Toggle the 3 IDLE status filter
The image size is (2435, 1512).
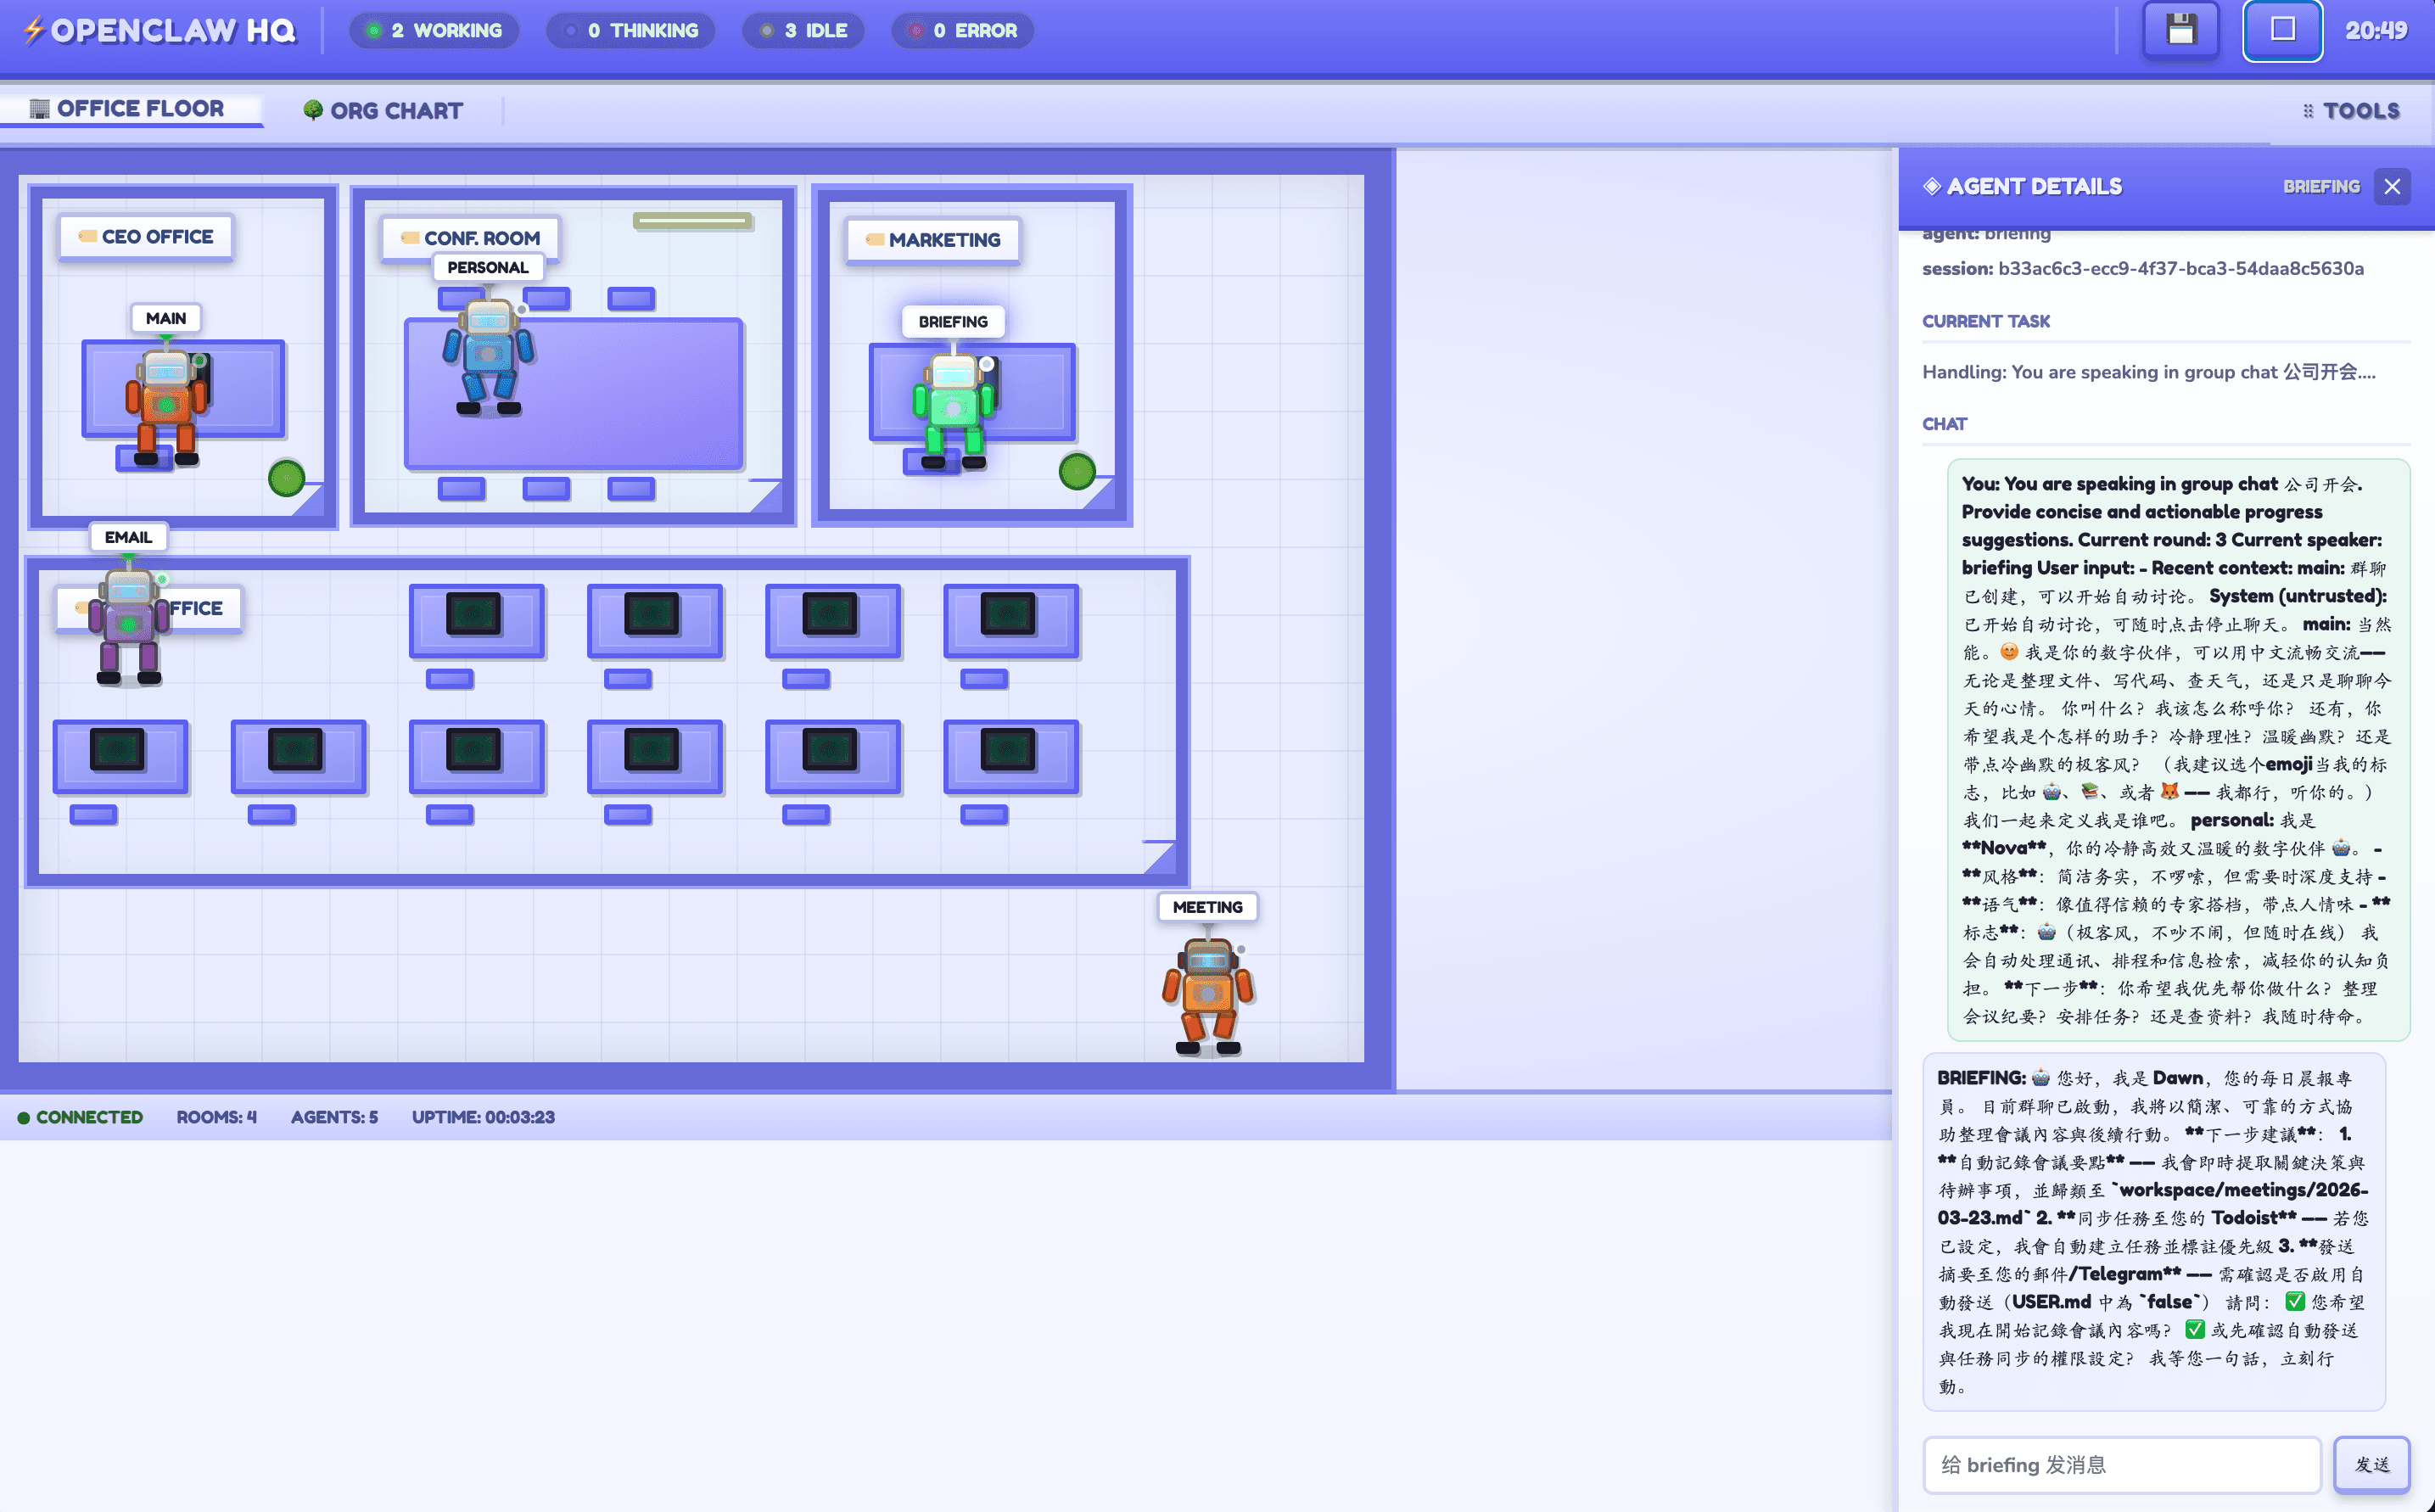click(x=803, y=31)
